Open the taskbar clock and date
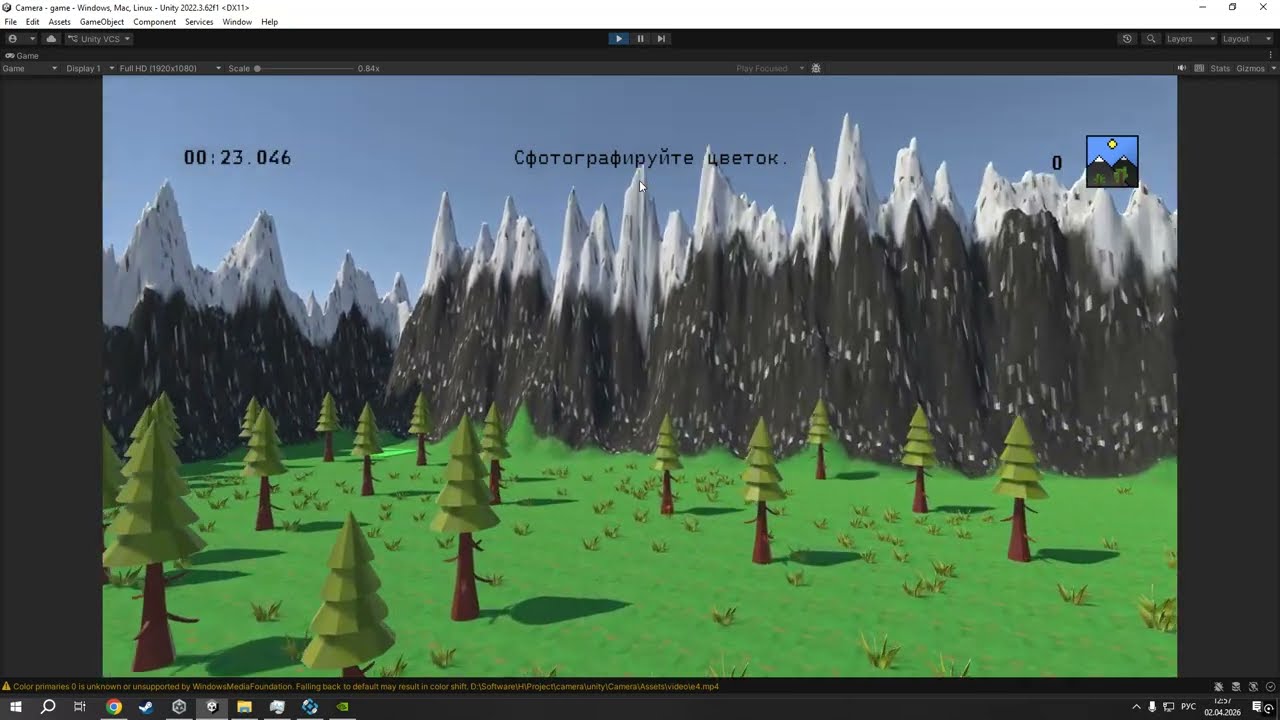Screen dimensions: 1280x720 pos(1222,707)
